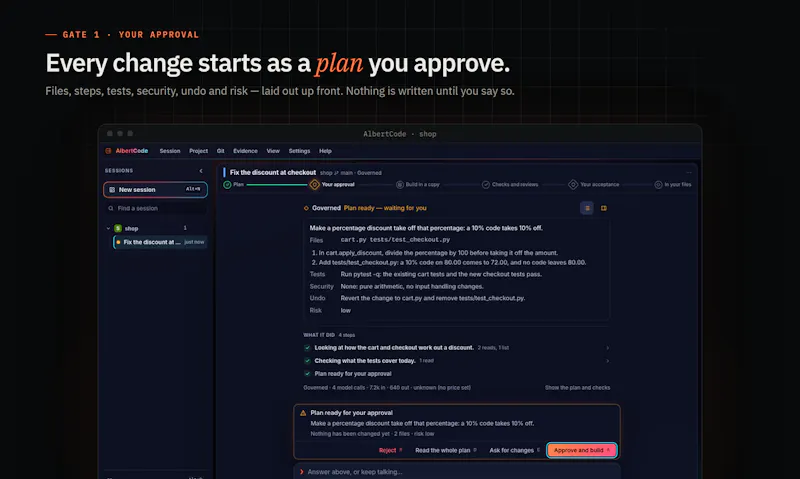
Task: Collapse the Sessions sidebar chevron
Action: coord(201,171)
